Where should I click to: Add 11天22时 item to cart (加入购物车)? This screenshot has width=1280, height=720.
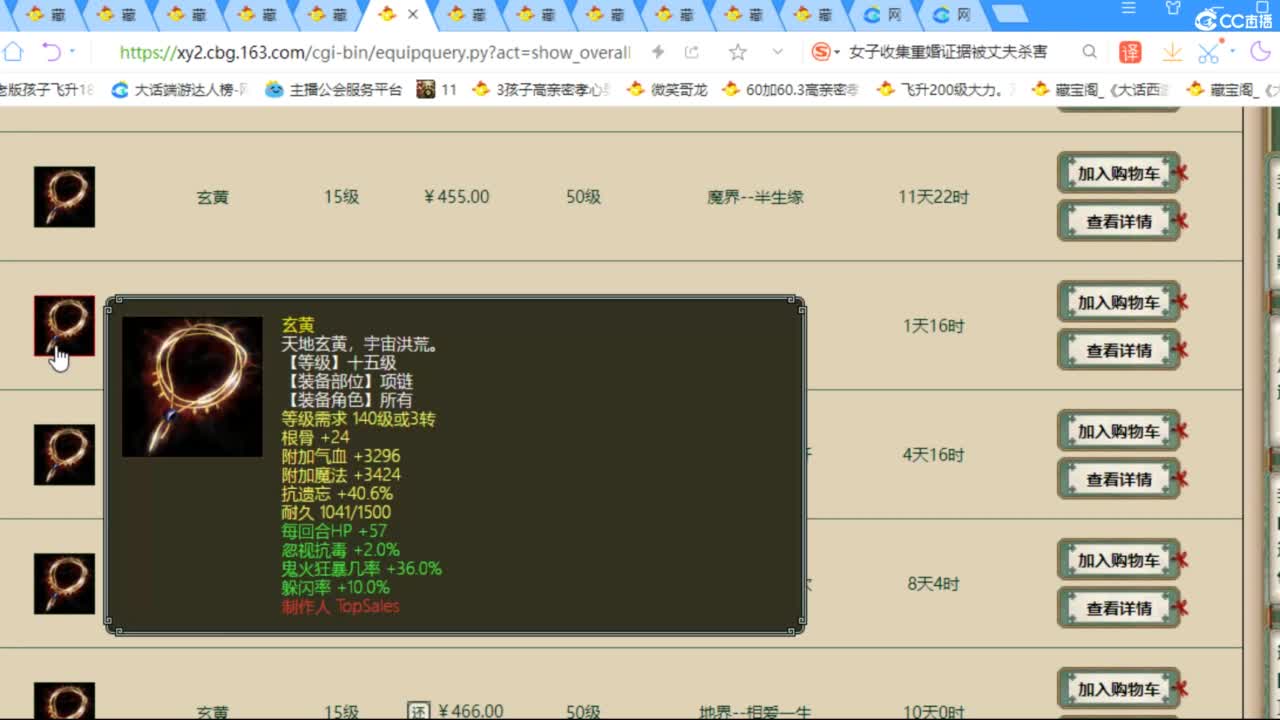tap(1118, 173)
